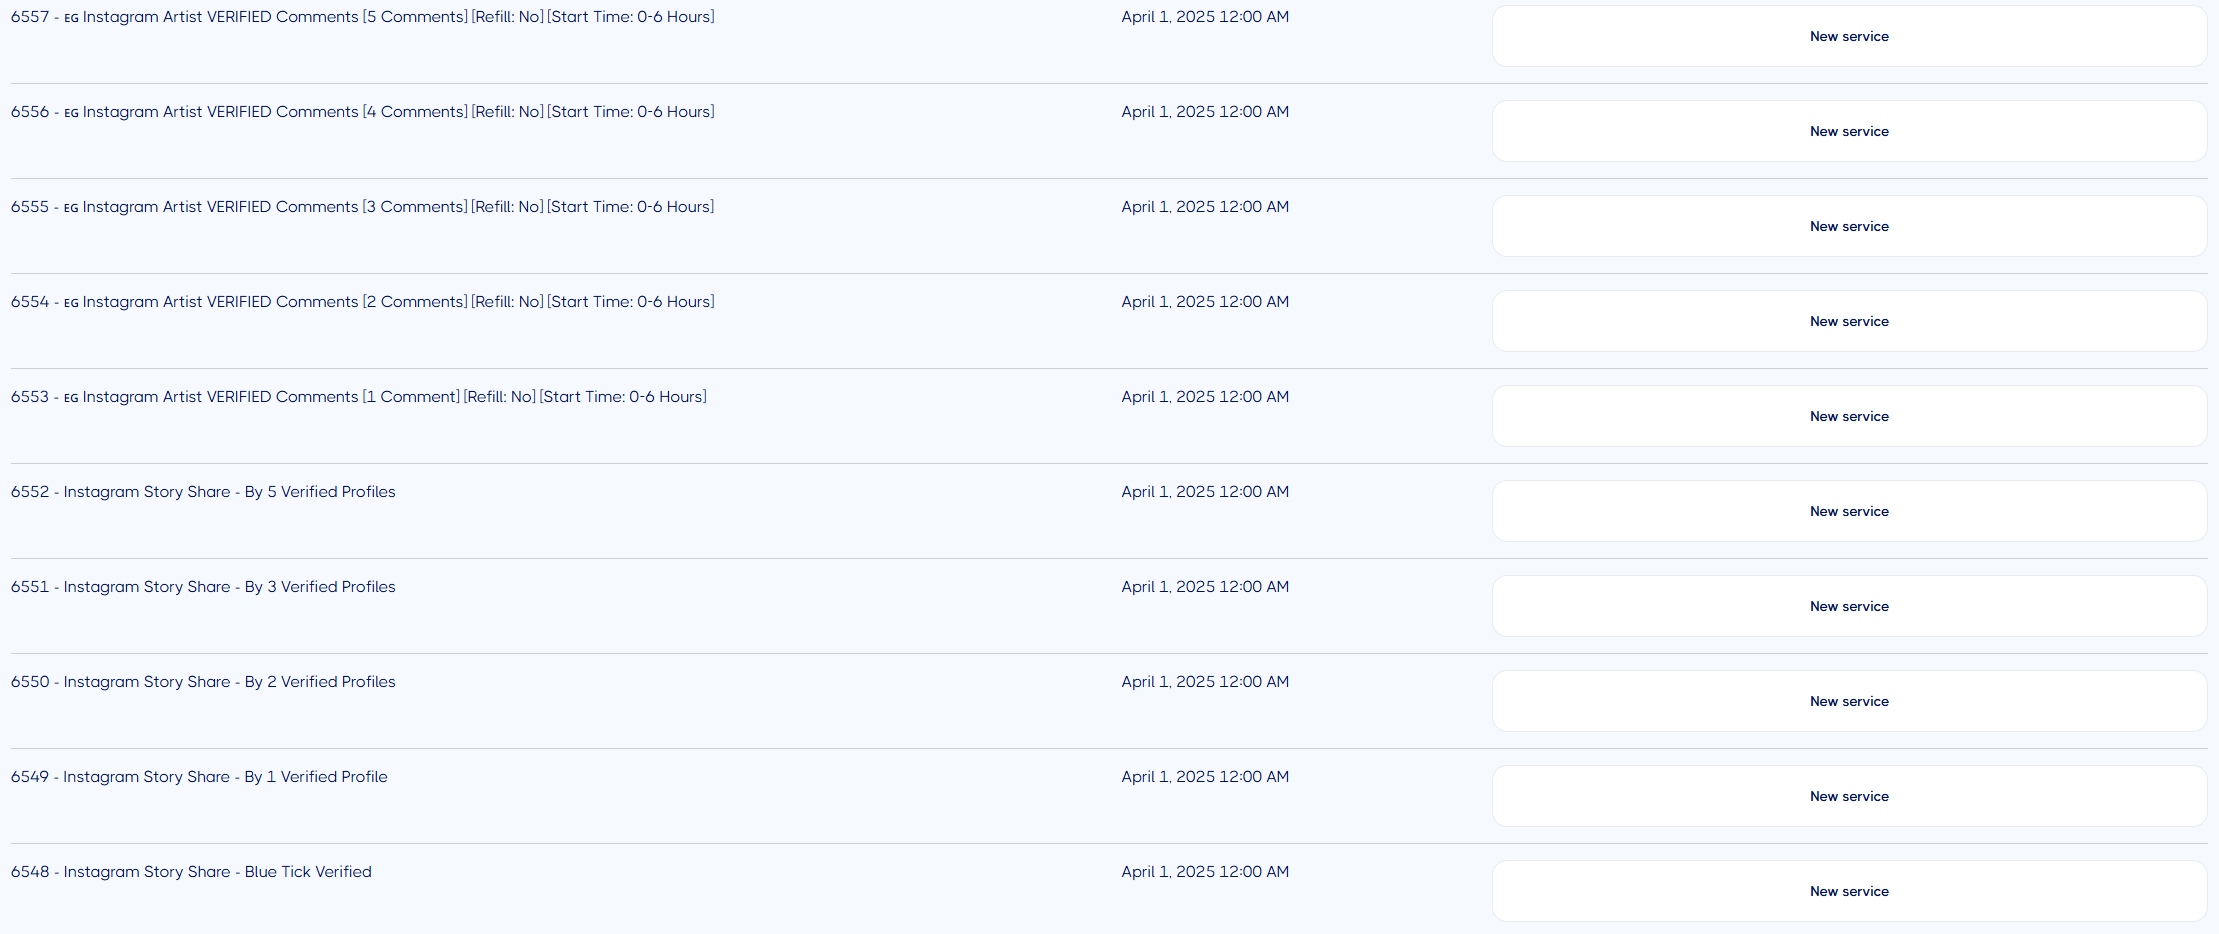Select Story Share By 3 Verified Profiles

[203, 587]
